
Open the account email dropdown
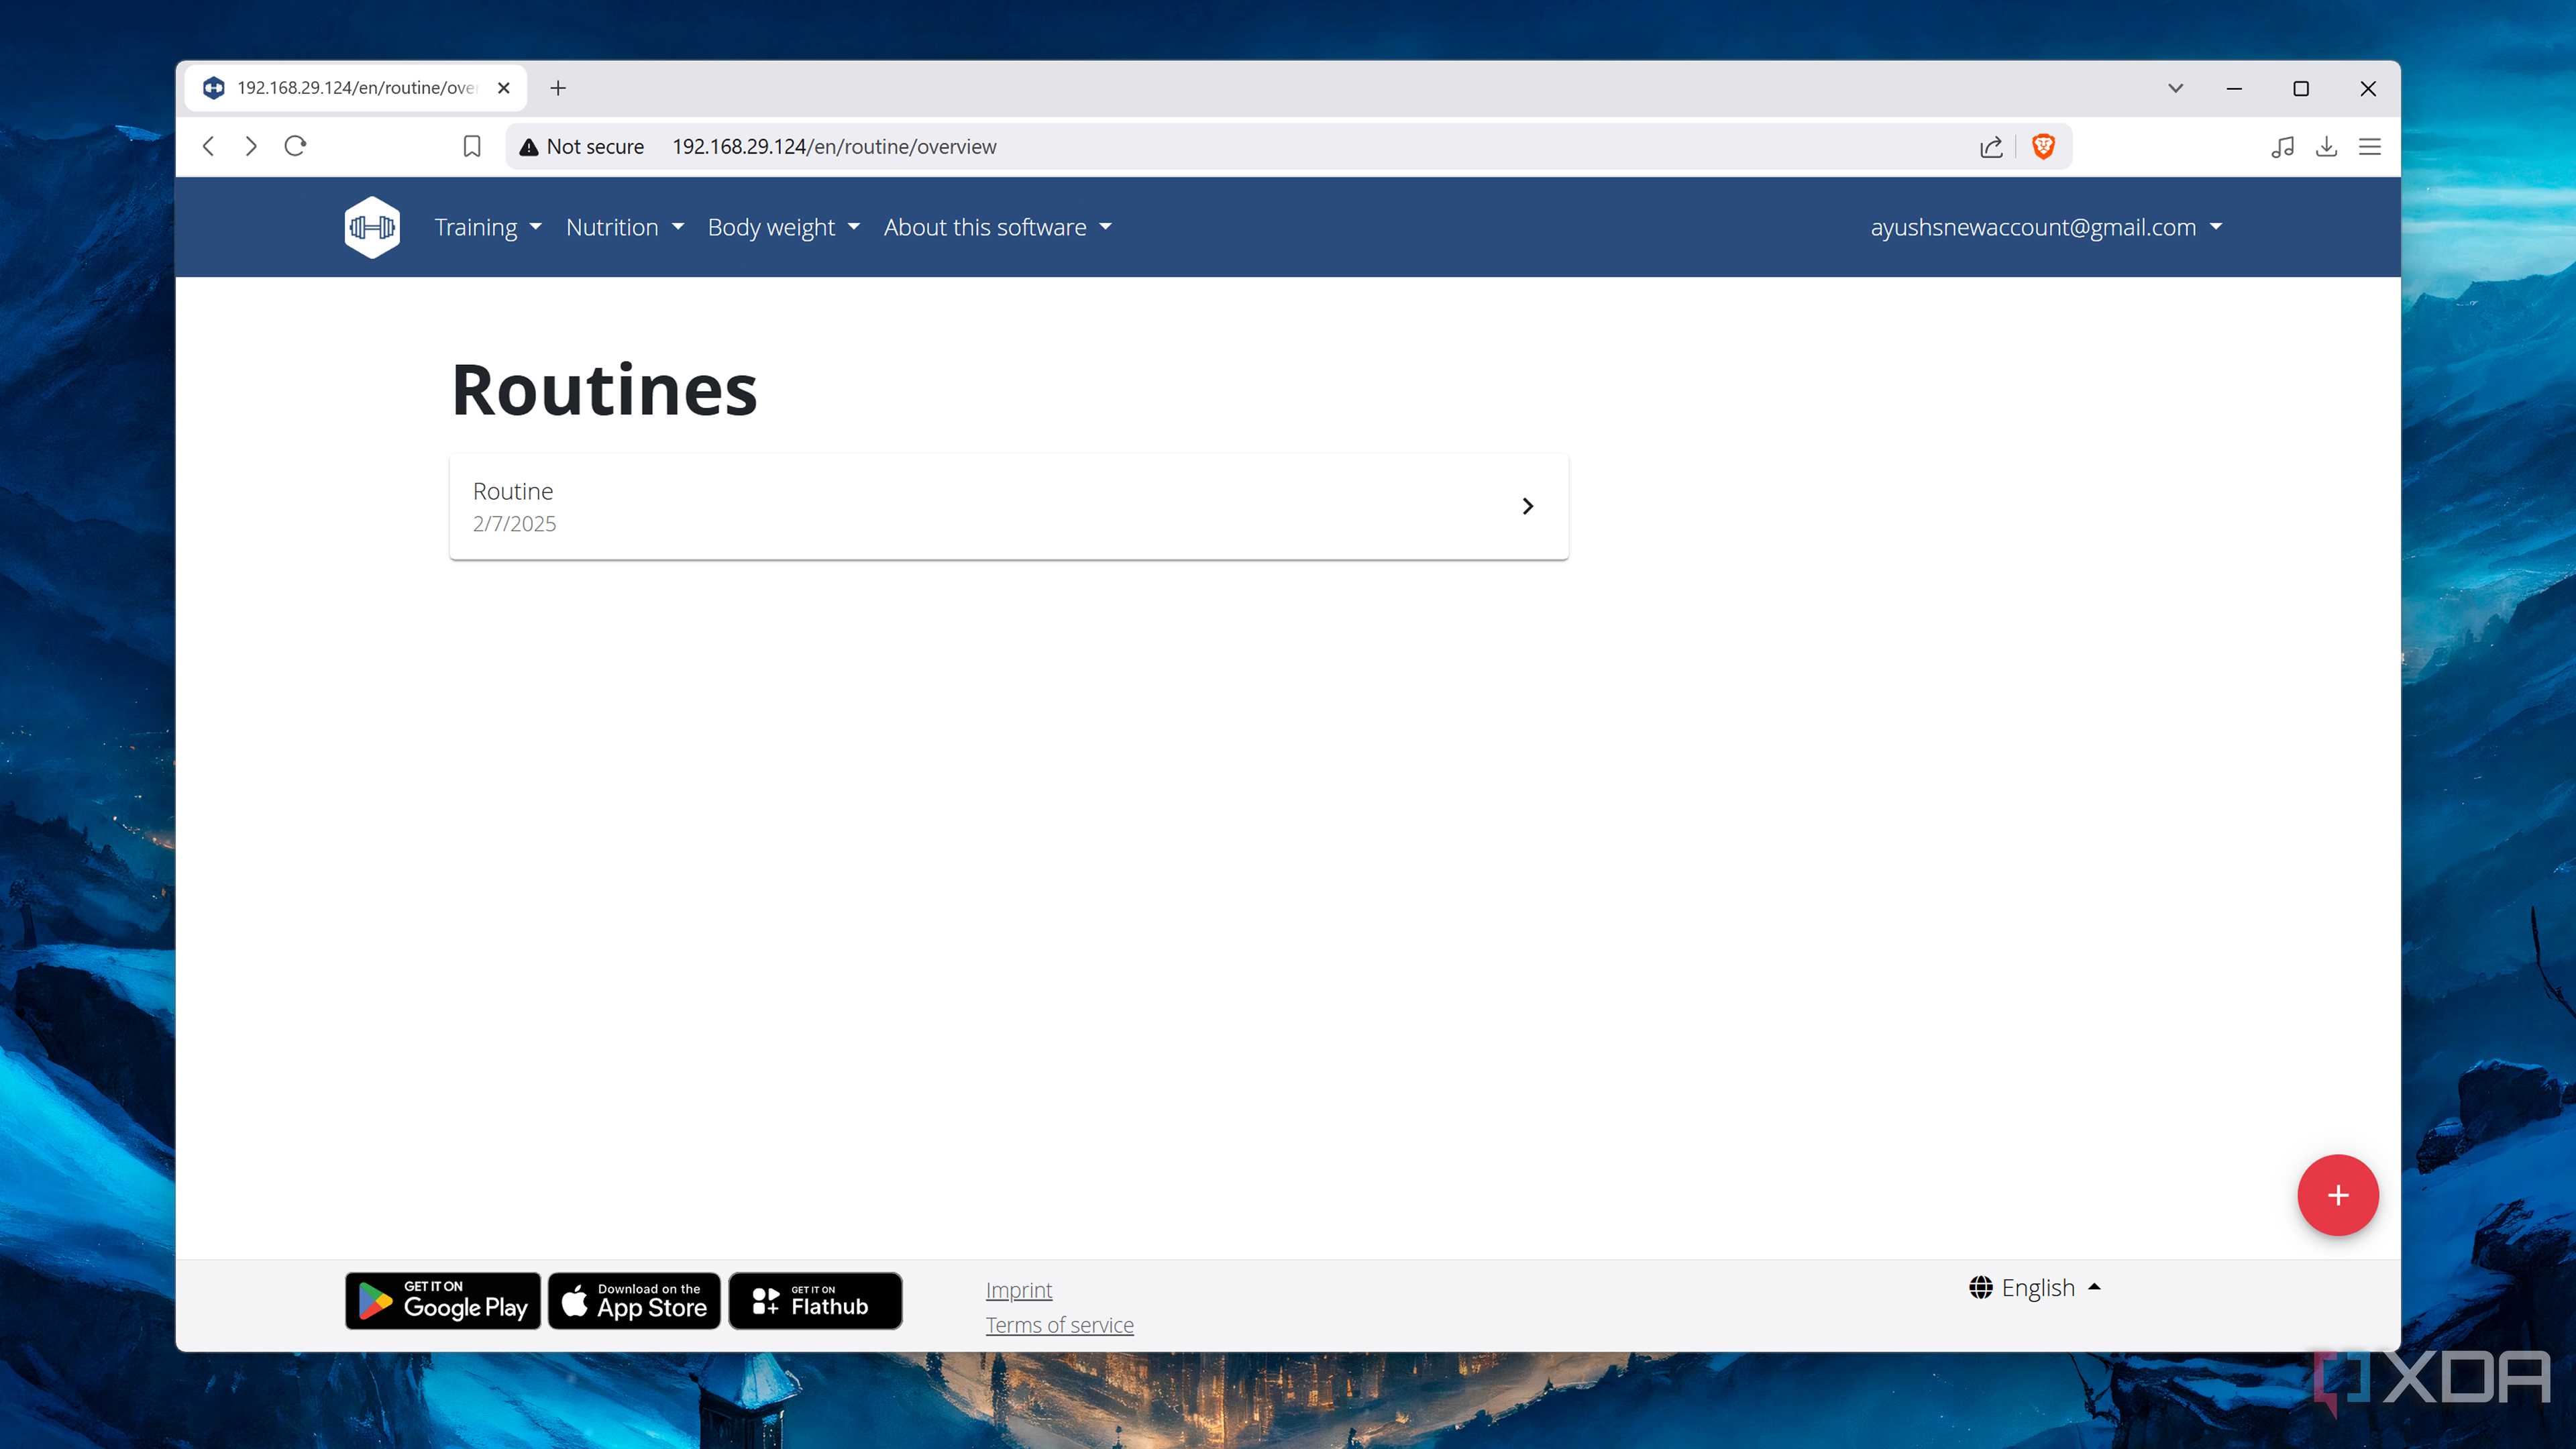click(2046, 227)
